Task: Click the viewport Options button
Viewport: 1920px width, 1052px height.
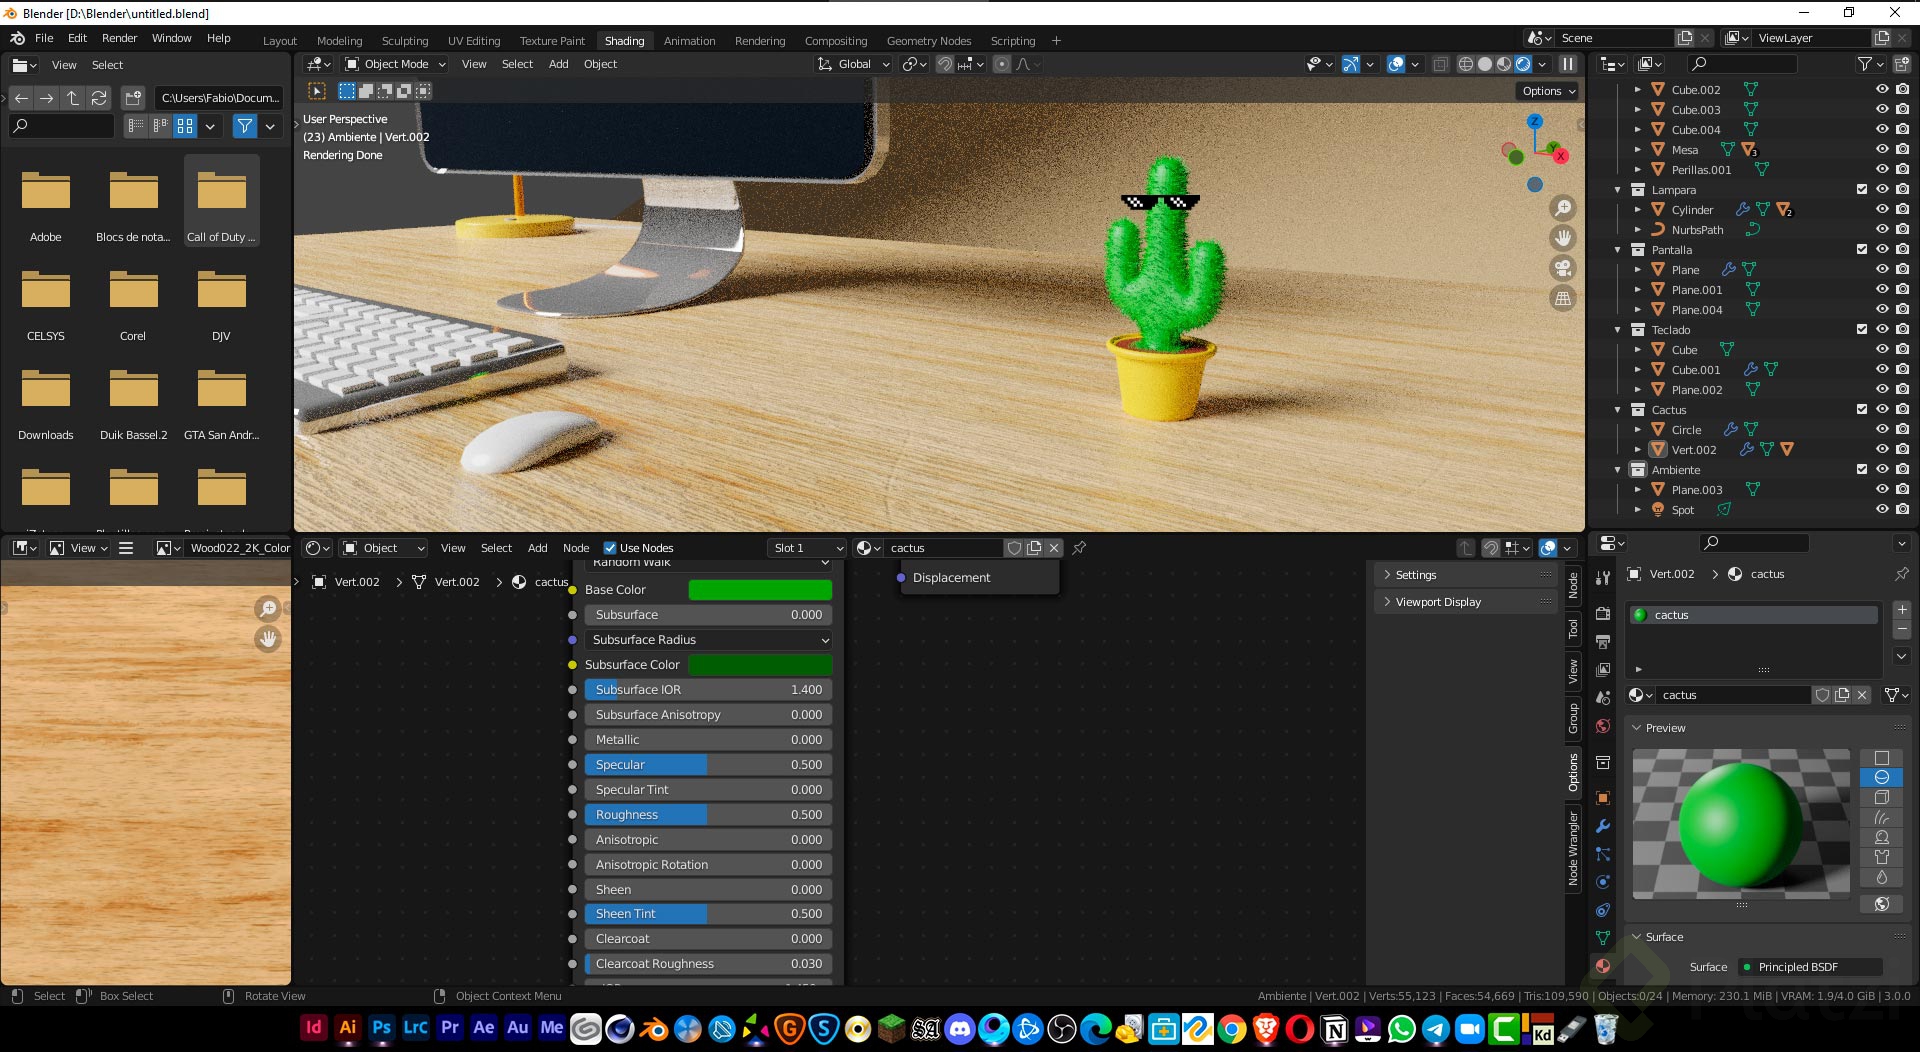Action: coord(1548,91)
